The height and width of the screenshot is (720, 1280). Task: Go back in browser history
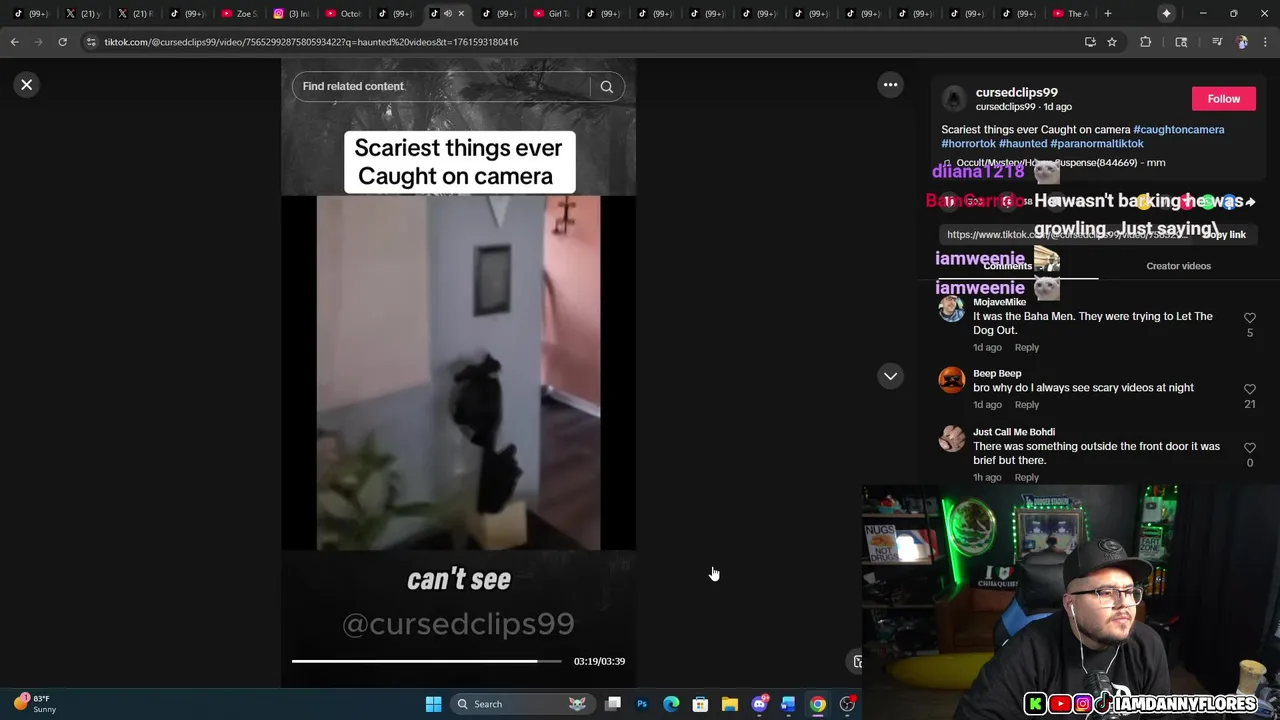[x=14, y=42]
